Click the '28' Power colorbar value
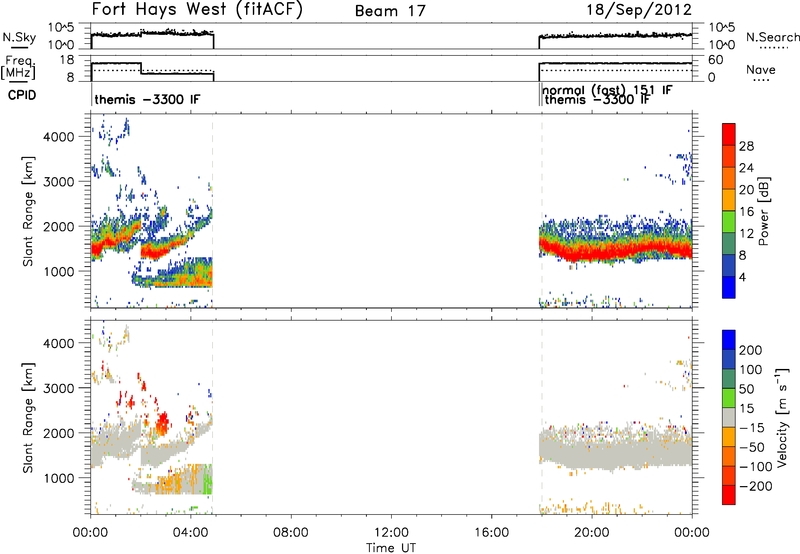This screenshot has height=554, width=800. click(746, 146)
